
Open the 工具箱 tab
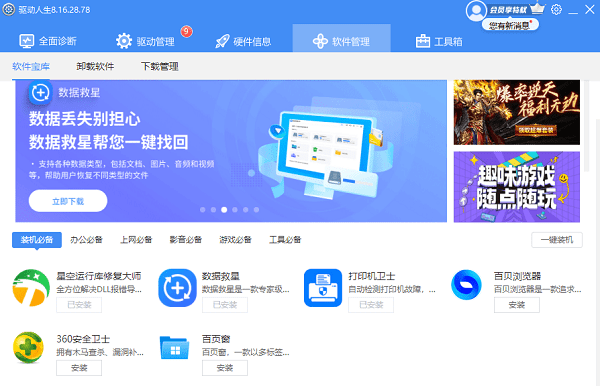tap(439, 41)
